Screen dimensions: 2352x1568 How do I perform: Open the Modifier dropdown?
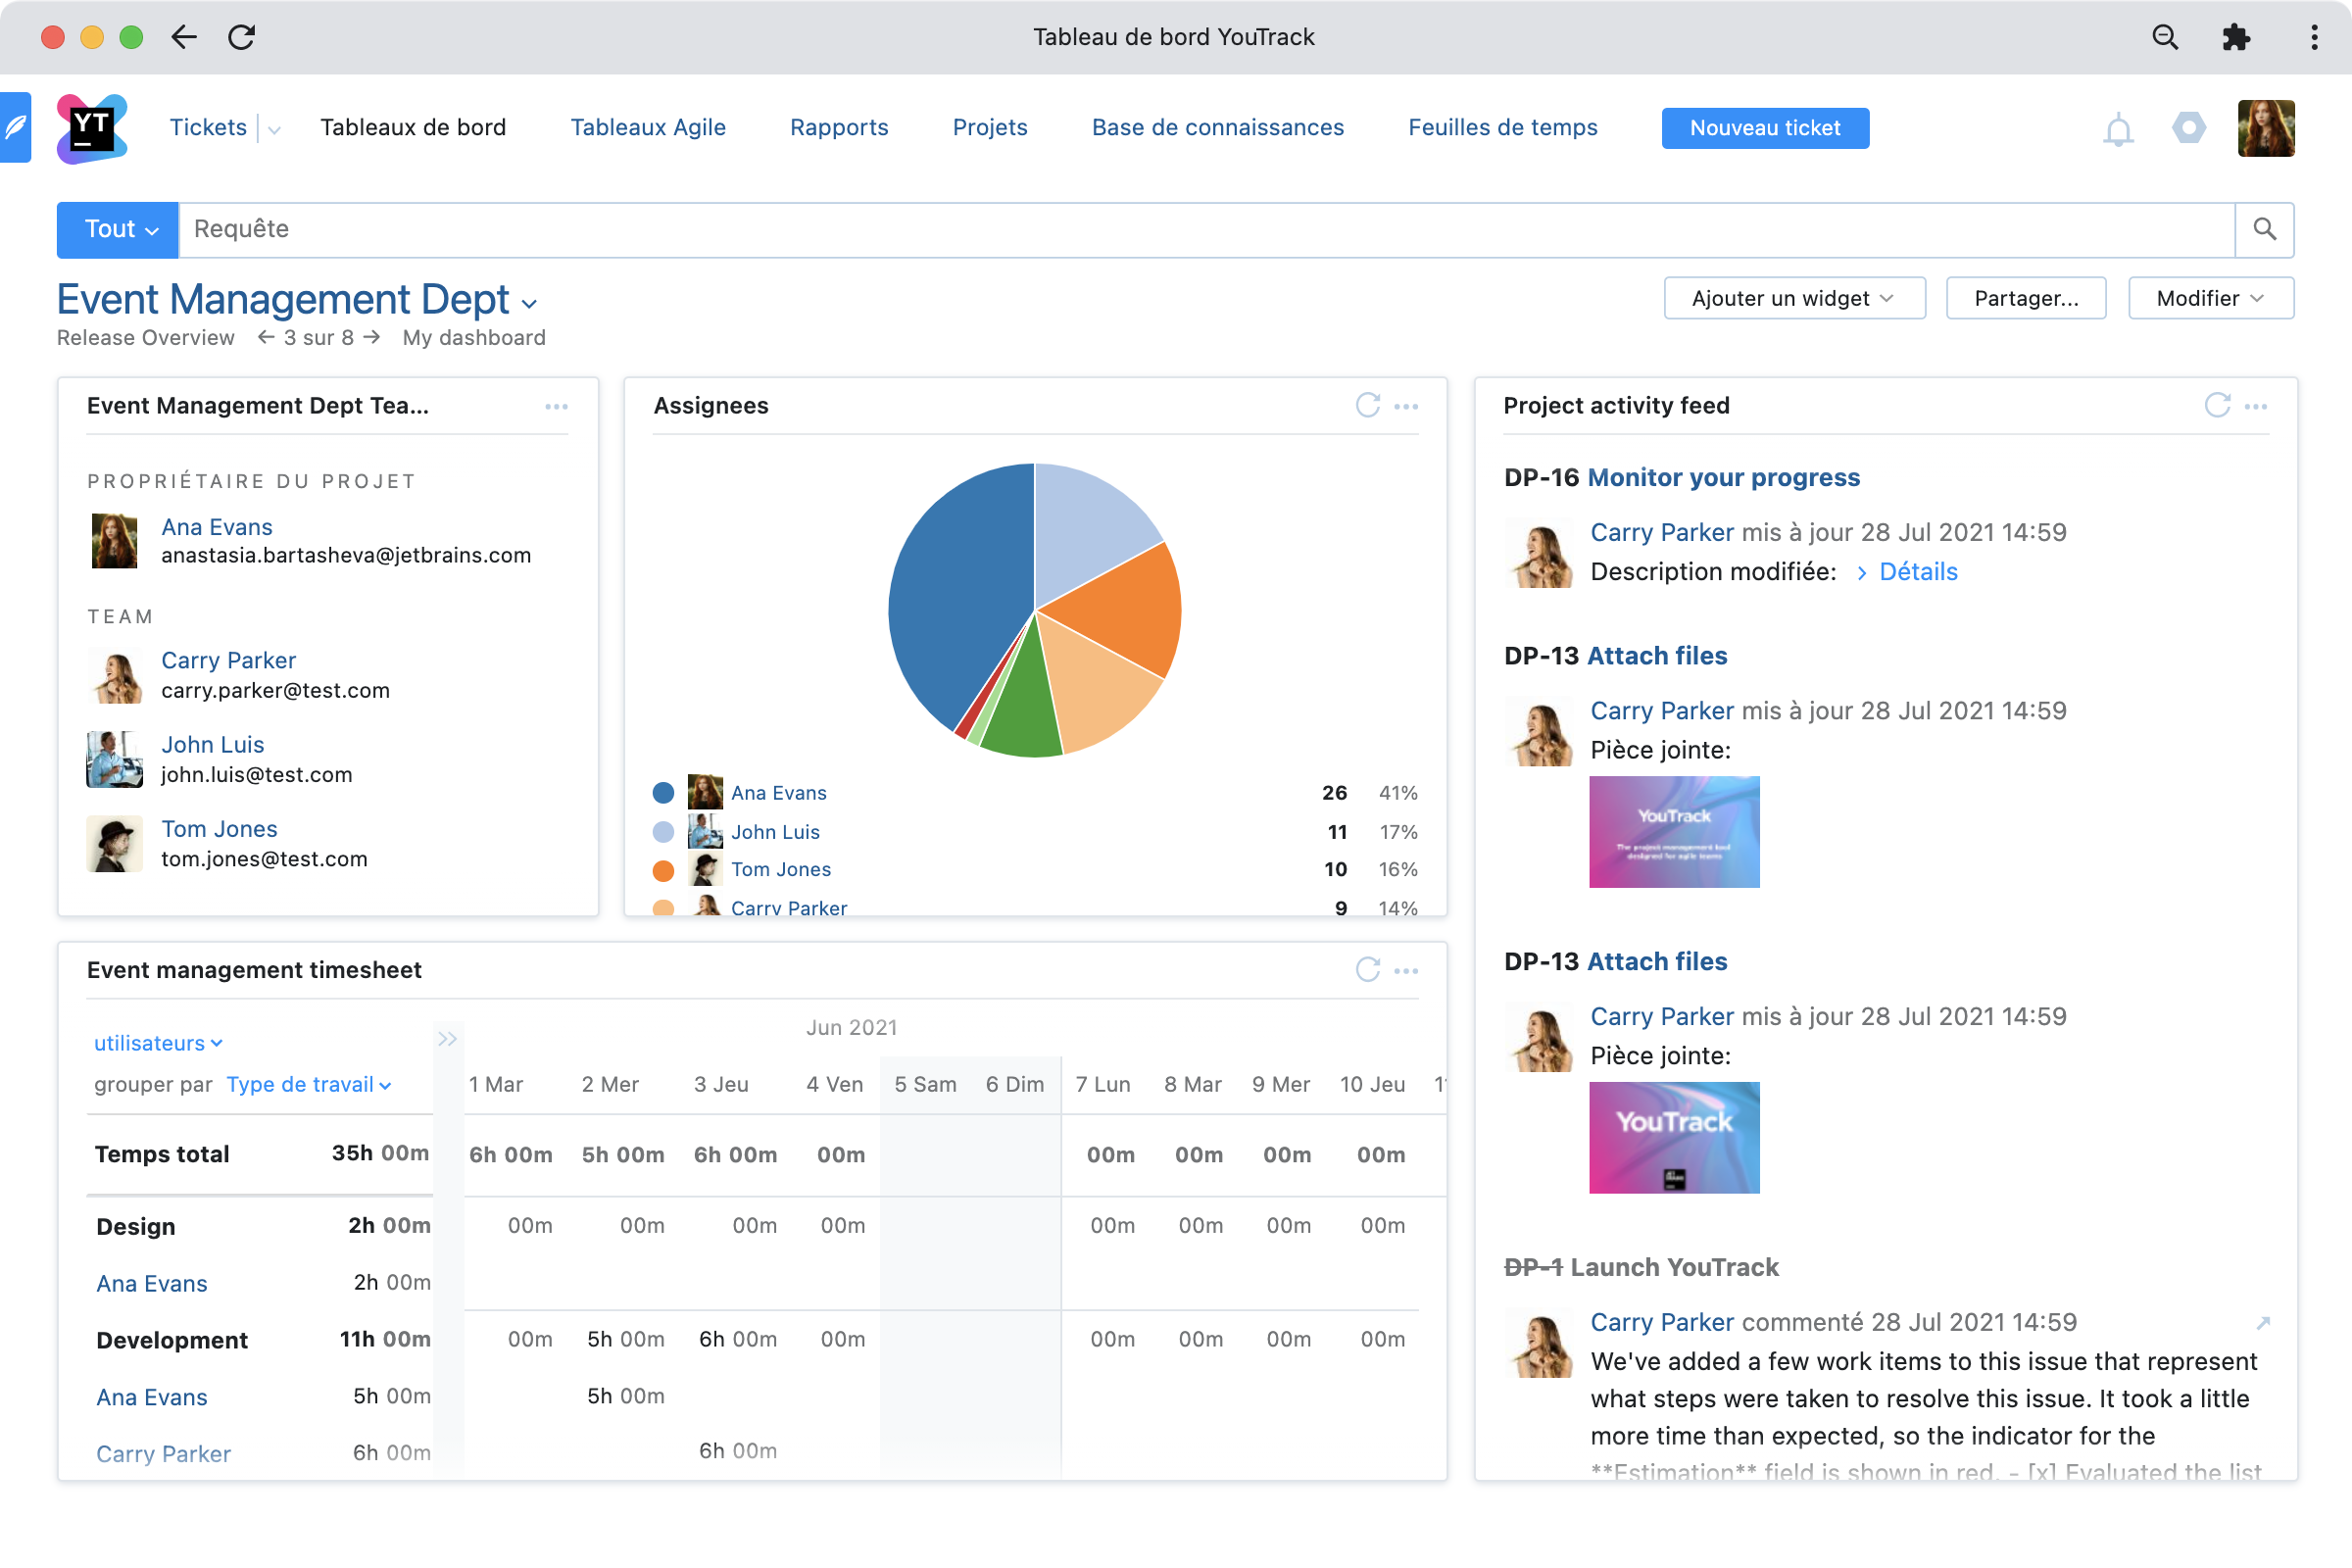click(2210, 298)
